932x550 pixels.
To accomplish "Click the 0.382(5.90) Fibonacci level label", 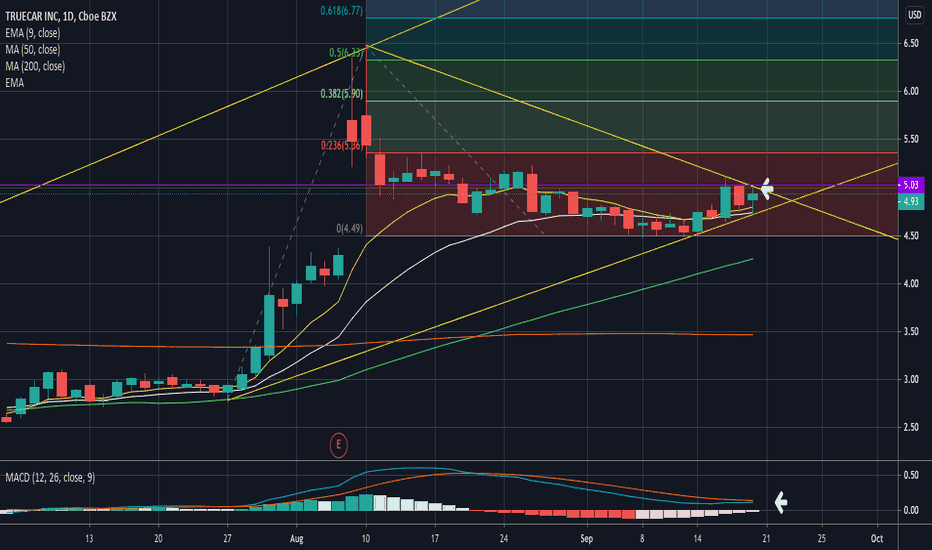I will point(341,93).
